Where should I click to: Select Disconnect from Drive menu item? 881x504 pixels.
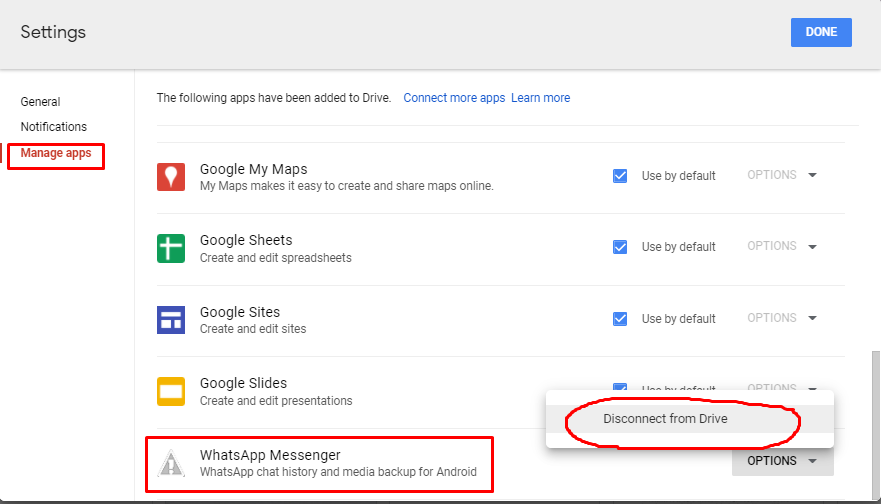click(689, 419)
